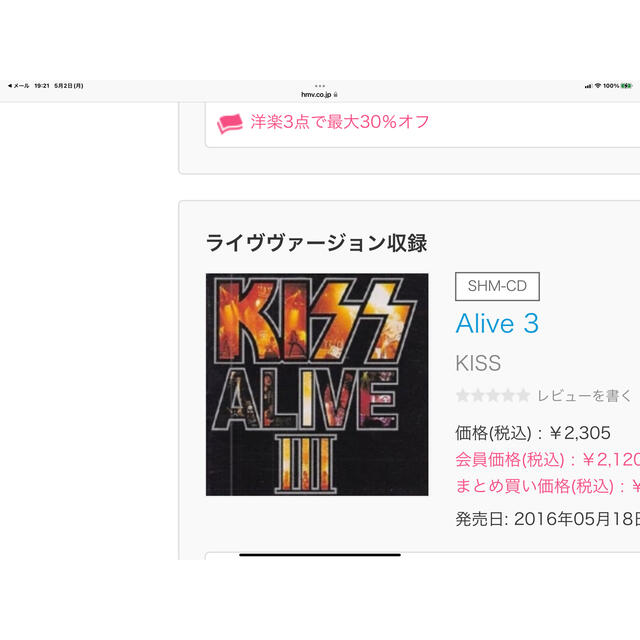640x640 pixels.
Task: Tap the pink book campaign icon
Action: [229, 123]
